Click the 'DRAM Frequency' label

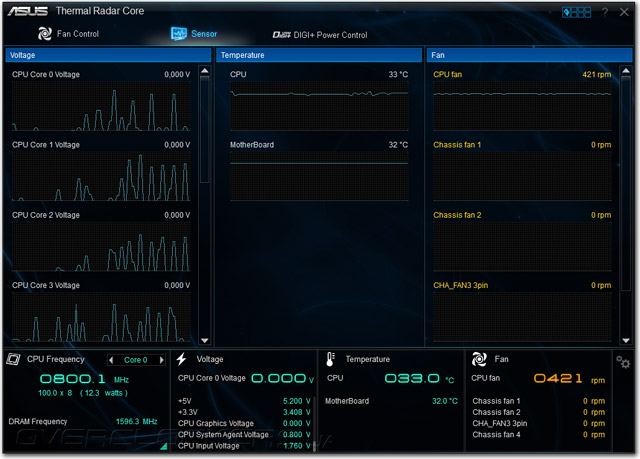coord(38,421)
